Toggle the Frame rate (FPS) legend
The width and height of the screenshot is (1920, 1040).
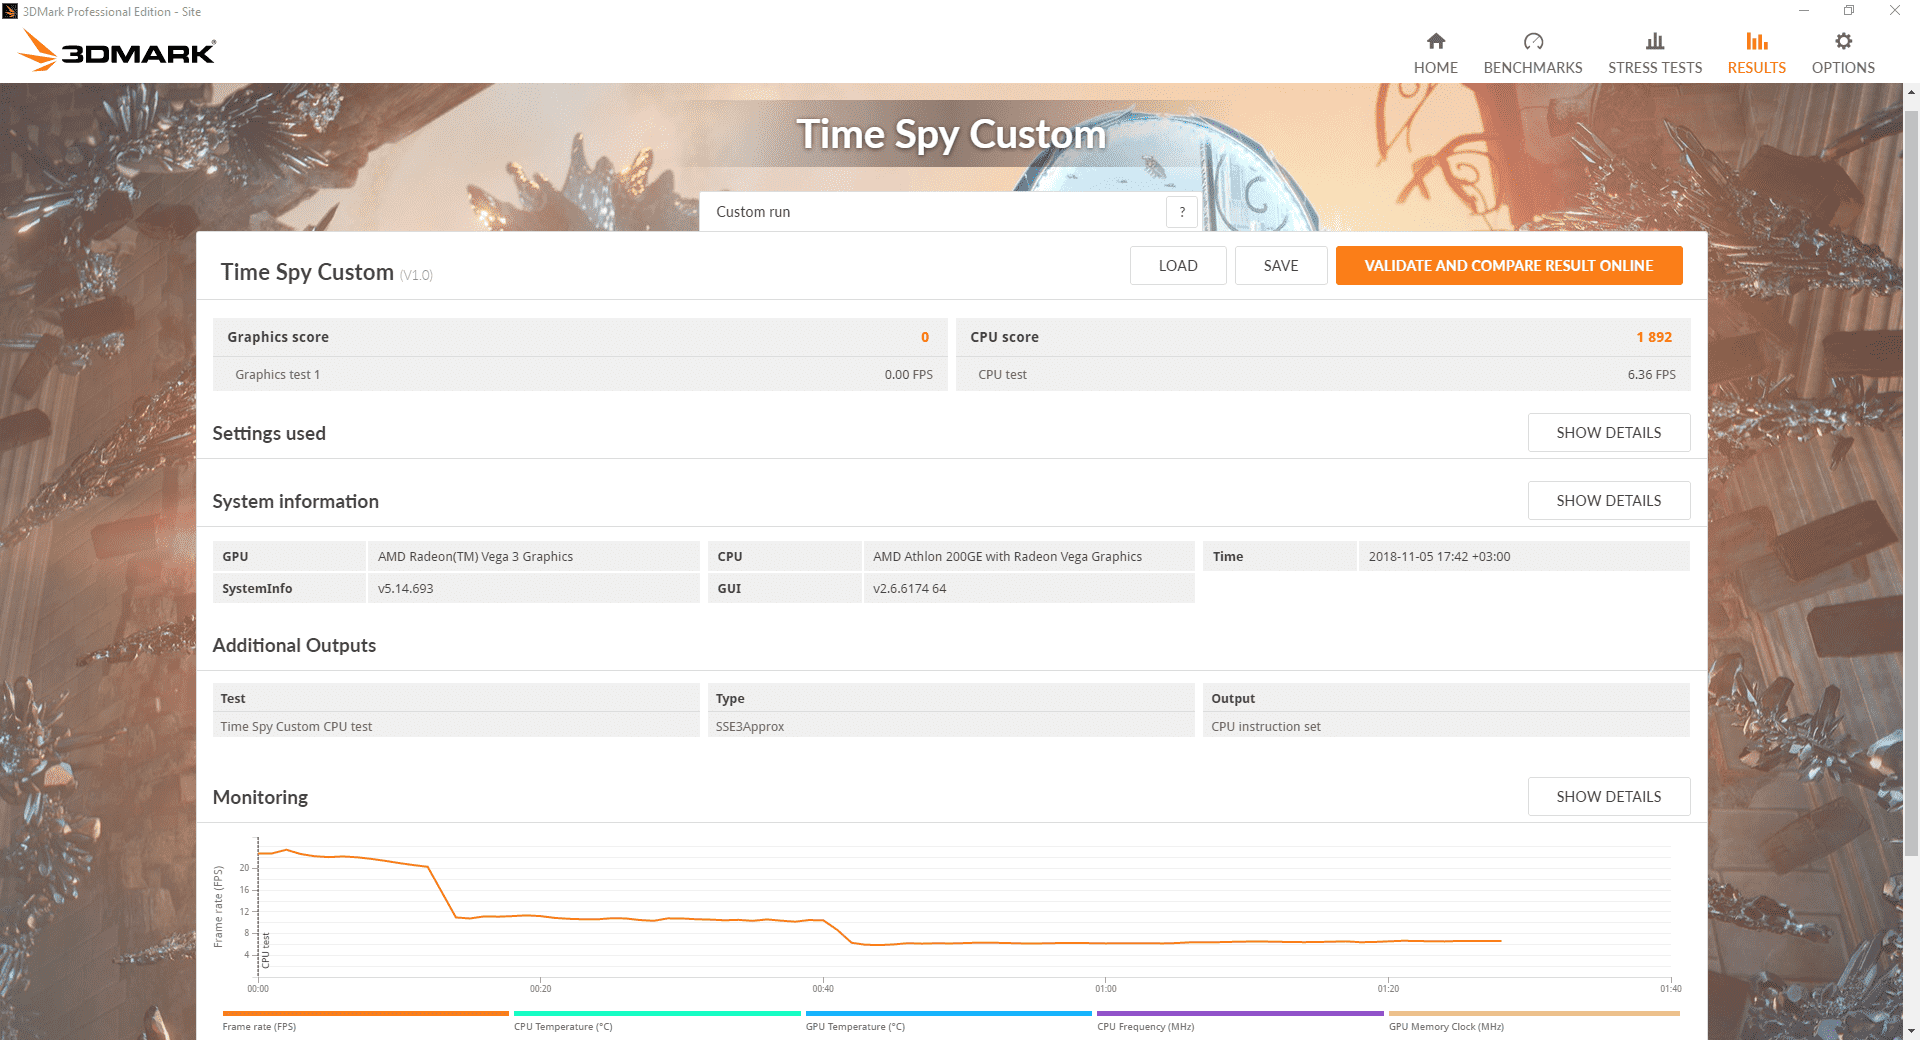click(259, 1026)
